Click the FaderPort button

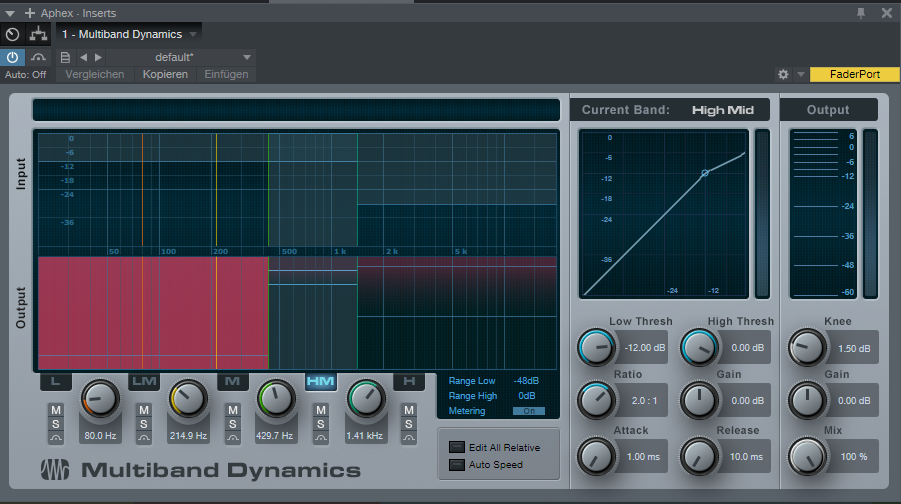point(854,74)
